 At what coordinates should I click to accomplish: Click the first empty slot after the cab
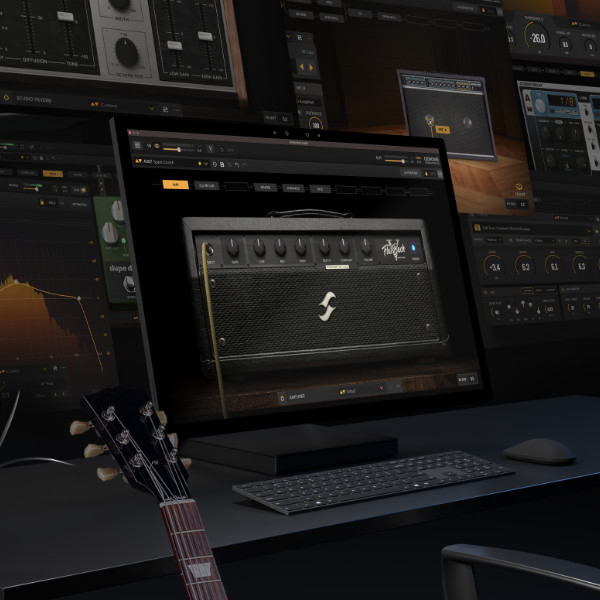[237, 187]
